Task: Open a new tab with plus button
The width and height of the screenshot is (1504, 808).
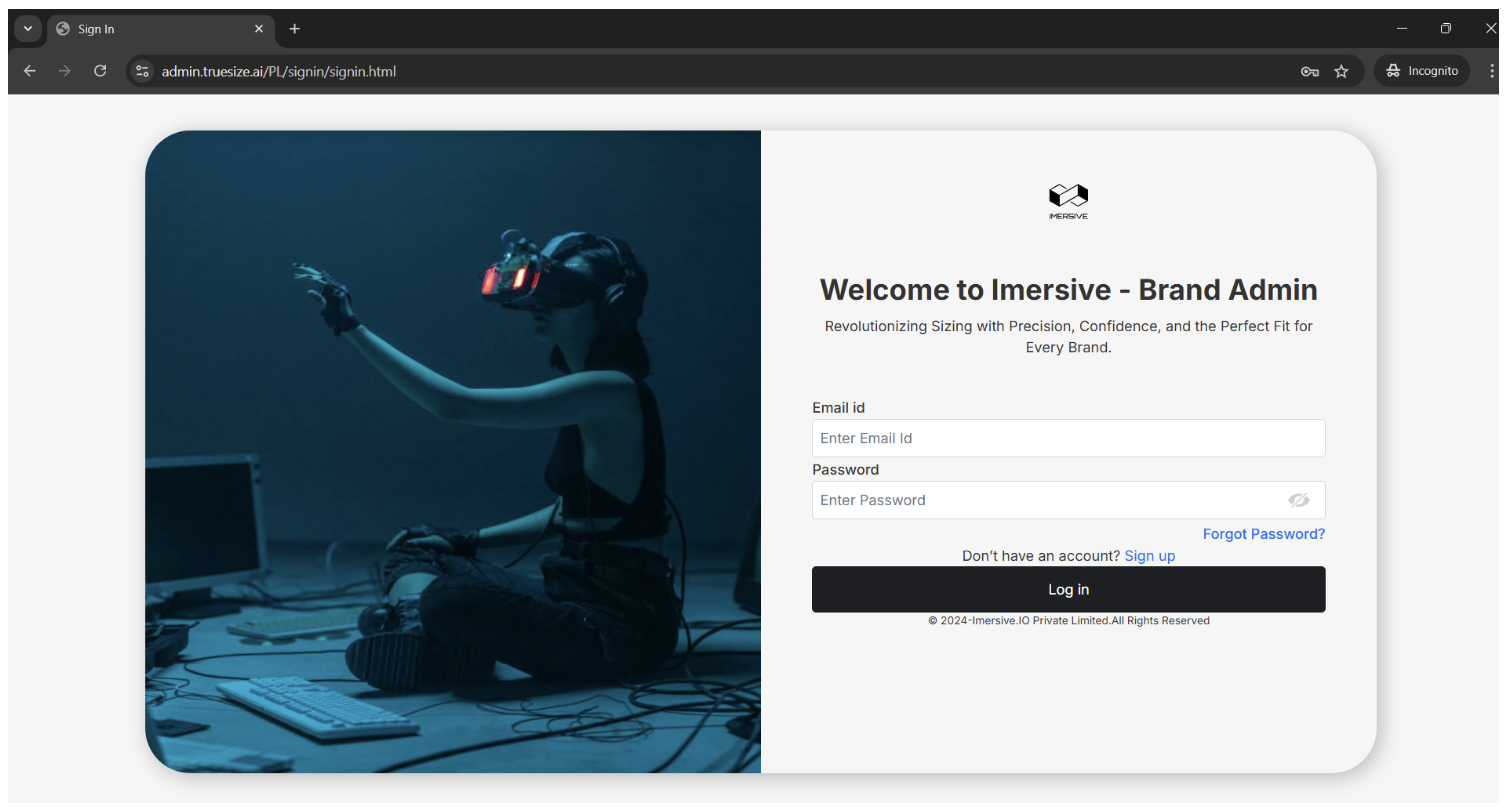Action: pyautogui.click(x=294, y=29)
